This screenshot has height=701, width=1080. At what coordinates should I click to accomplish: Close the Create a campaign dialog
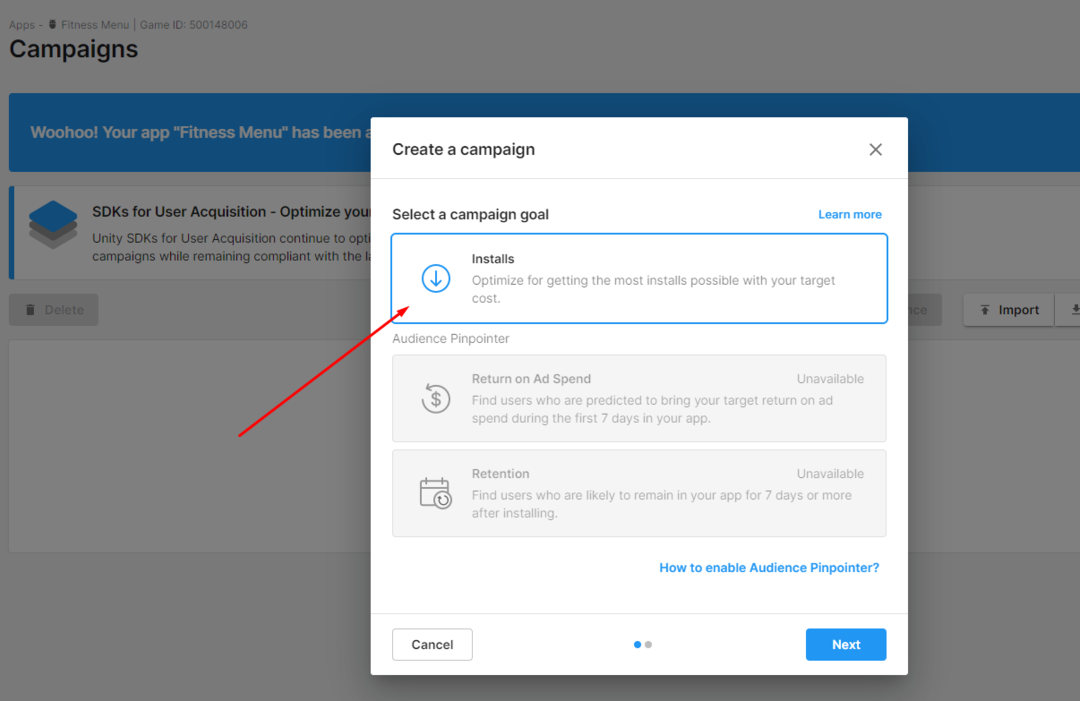[875, 148]
